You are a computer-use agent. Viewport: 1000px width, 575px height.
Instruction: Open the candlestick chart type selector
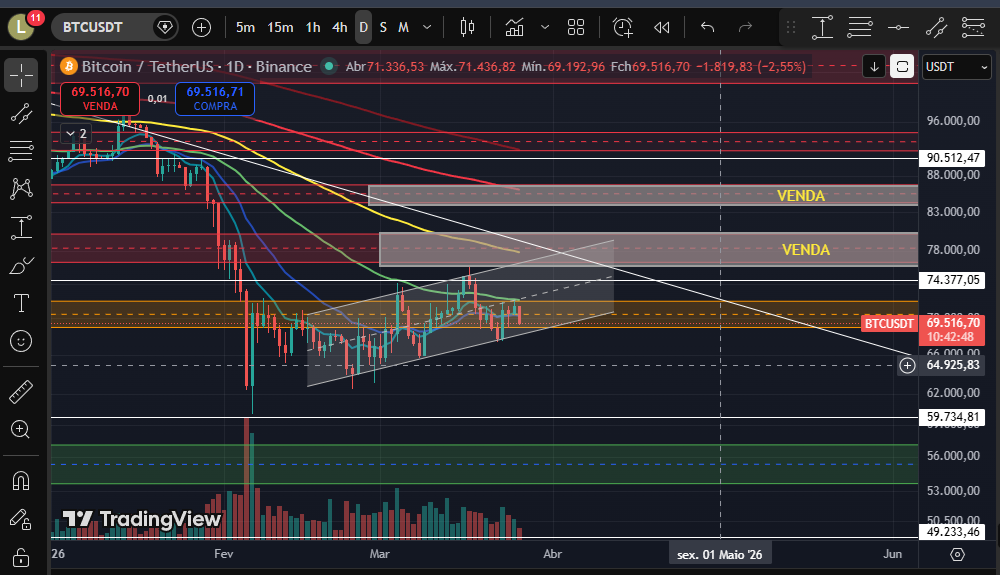[x=467, y=27]
